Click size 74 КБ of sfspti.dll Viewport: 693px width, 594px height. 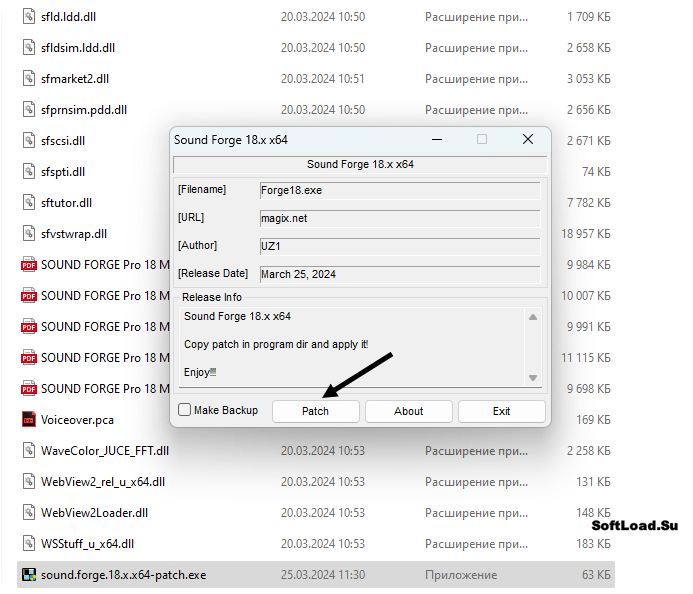pyautogui.click(x=596, y=172)
